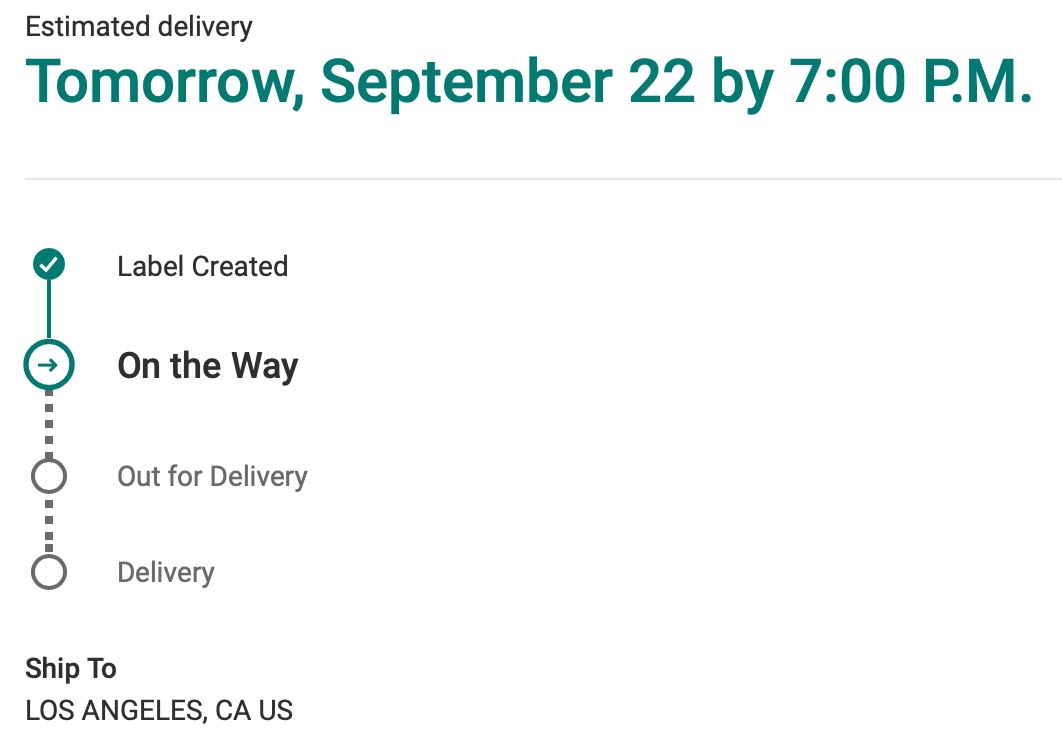Click the horizontal divider under the delivery date
Image resolution: width=1062 pixels, height=754 pixels.
[543, 179]
